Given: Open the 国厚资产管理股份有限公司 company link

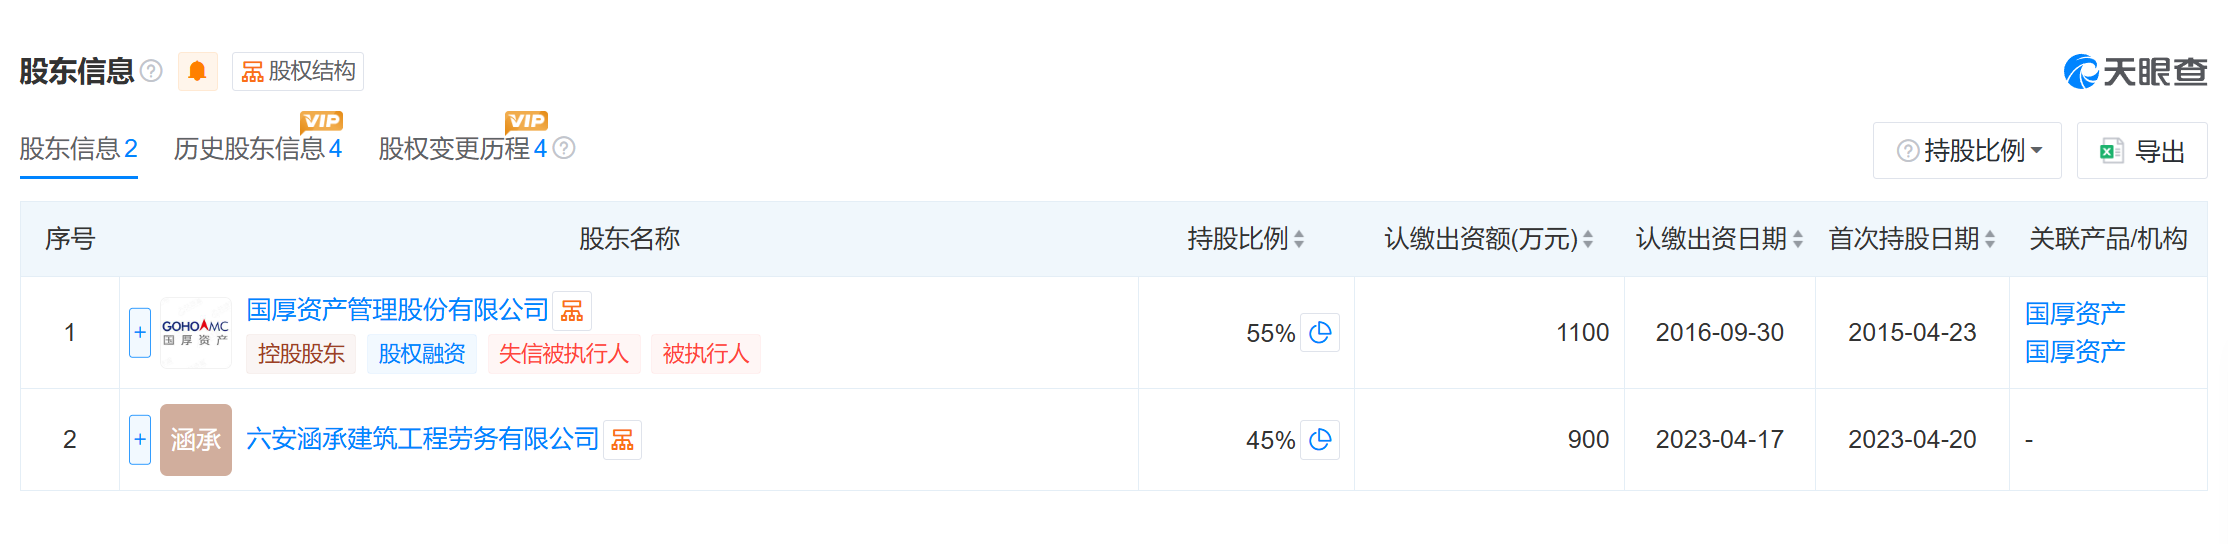Looking at the screenshot, I should click(397, 310).
